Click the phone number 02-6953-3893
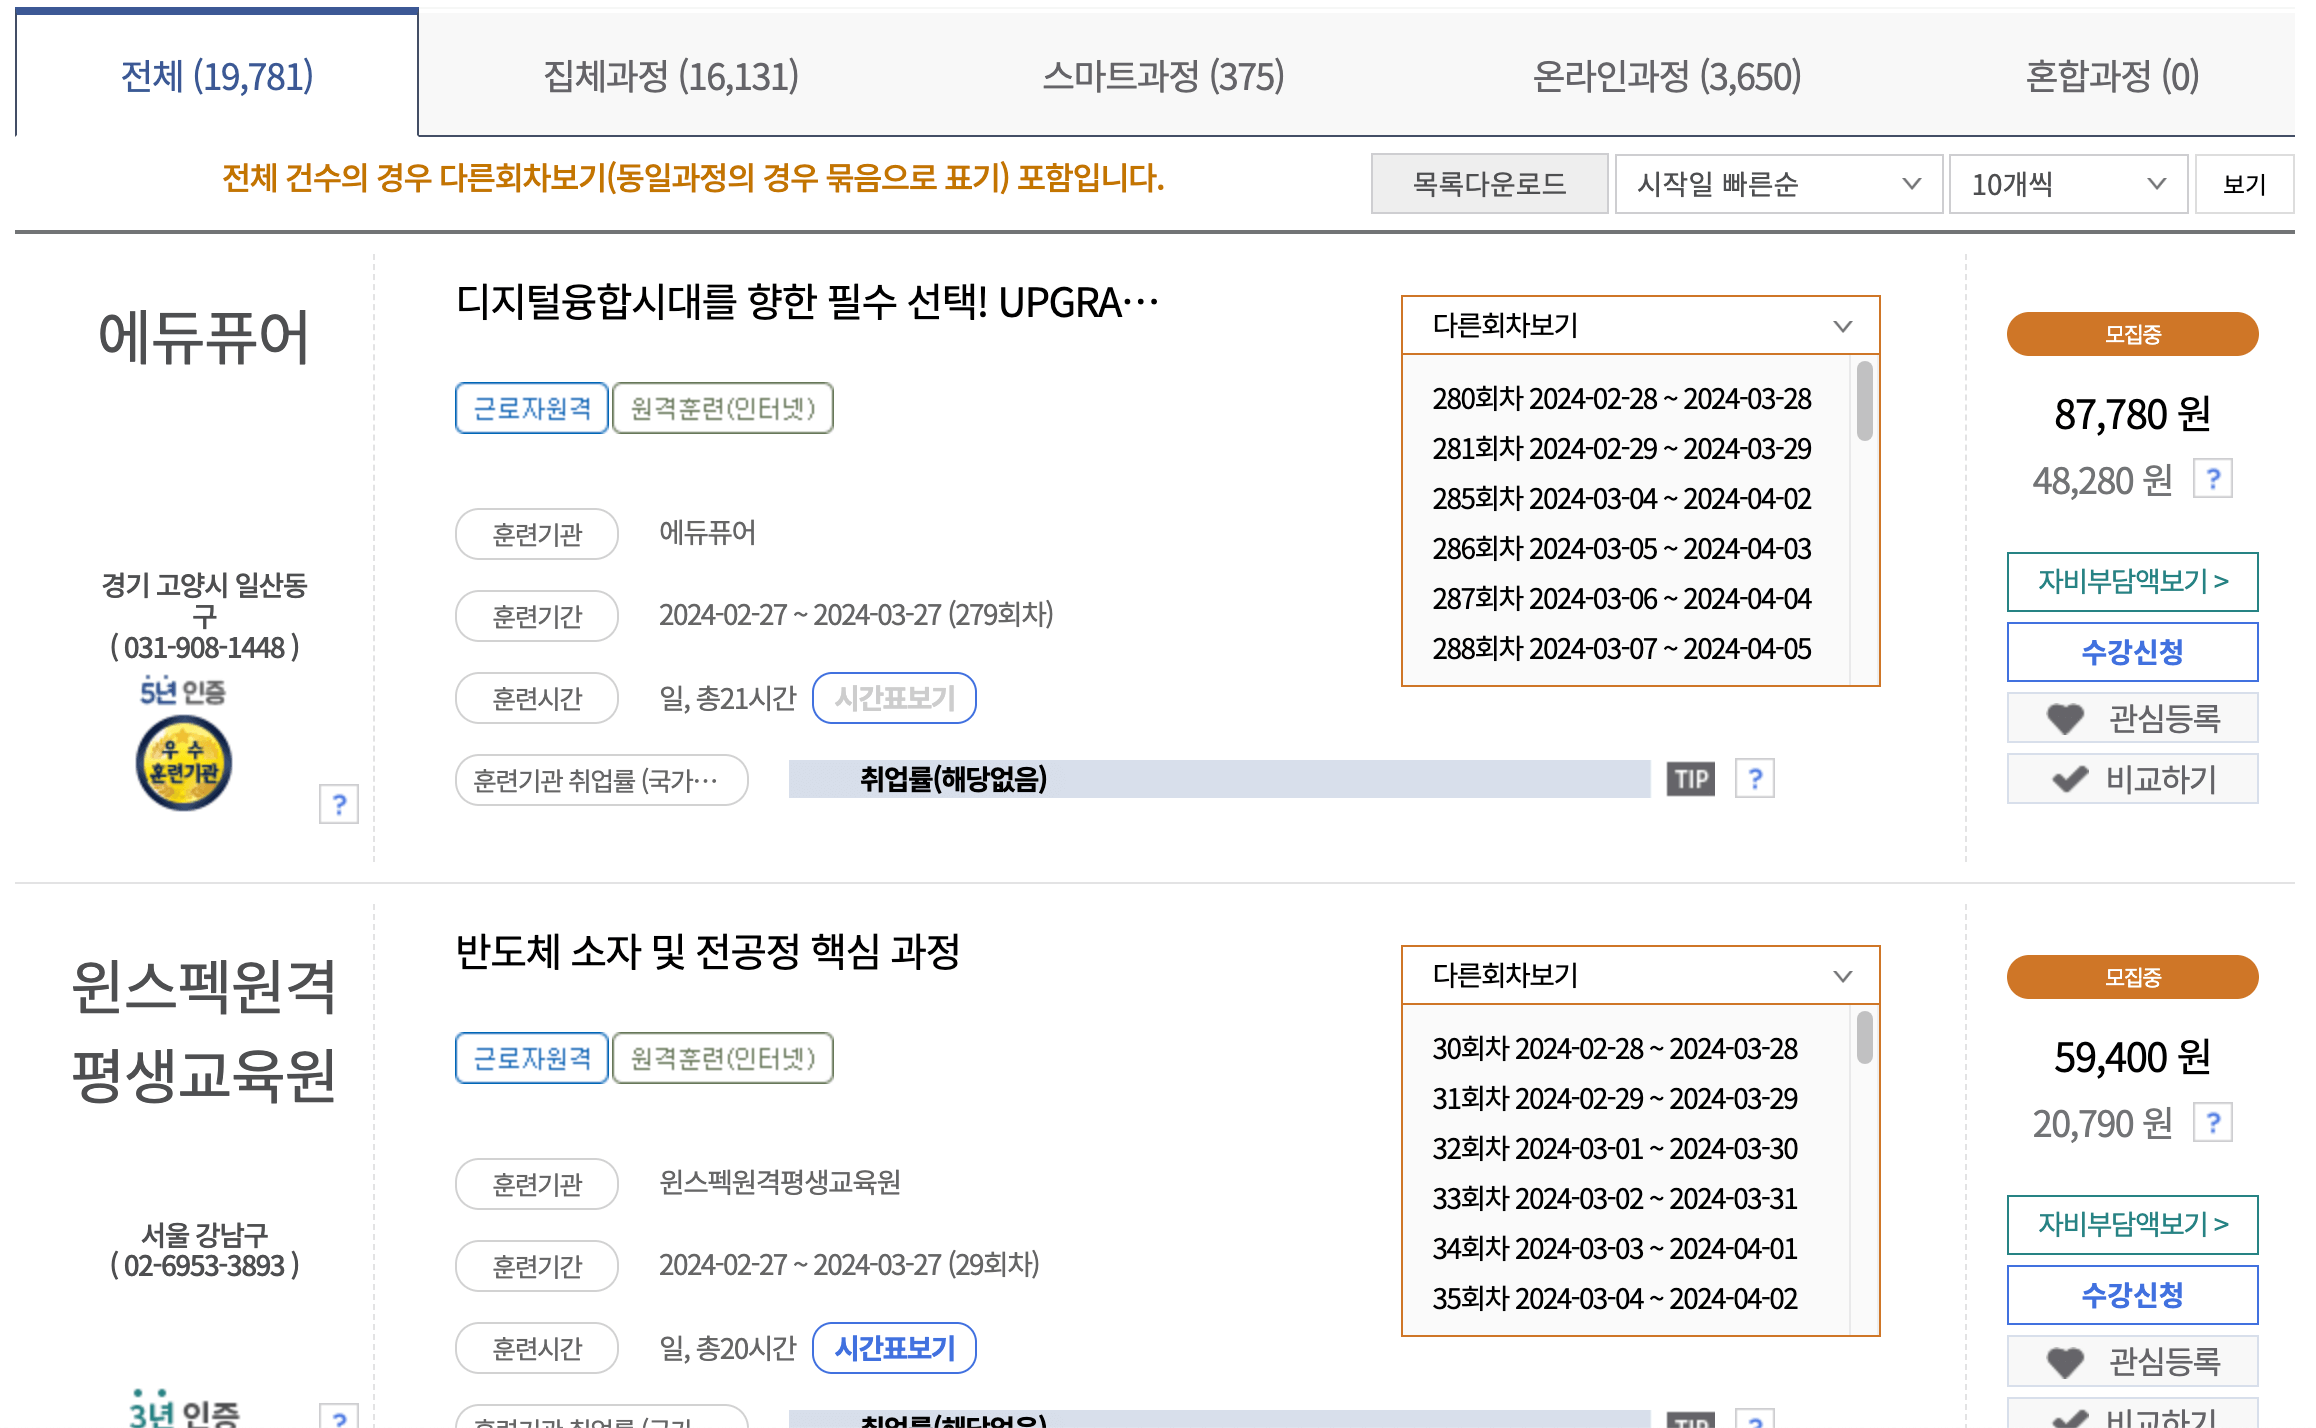Viewport: 2316px width, 1428px height. pos(204,1266)
